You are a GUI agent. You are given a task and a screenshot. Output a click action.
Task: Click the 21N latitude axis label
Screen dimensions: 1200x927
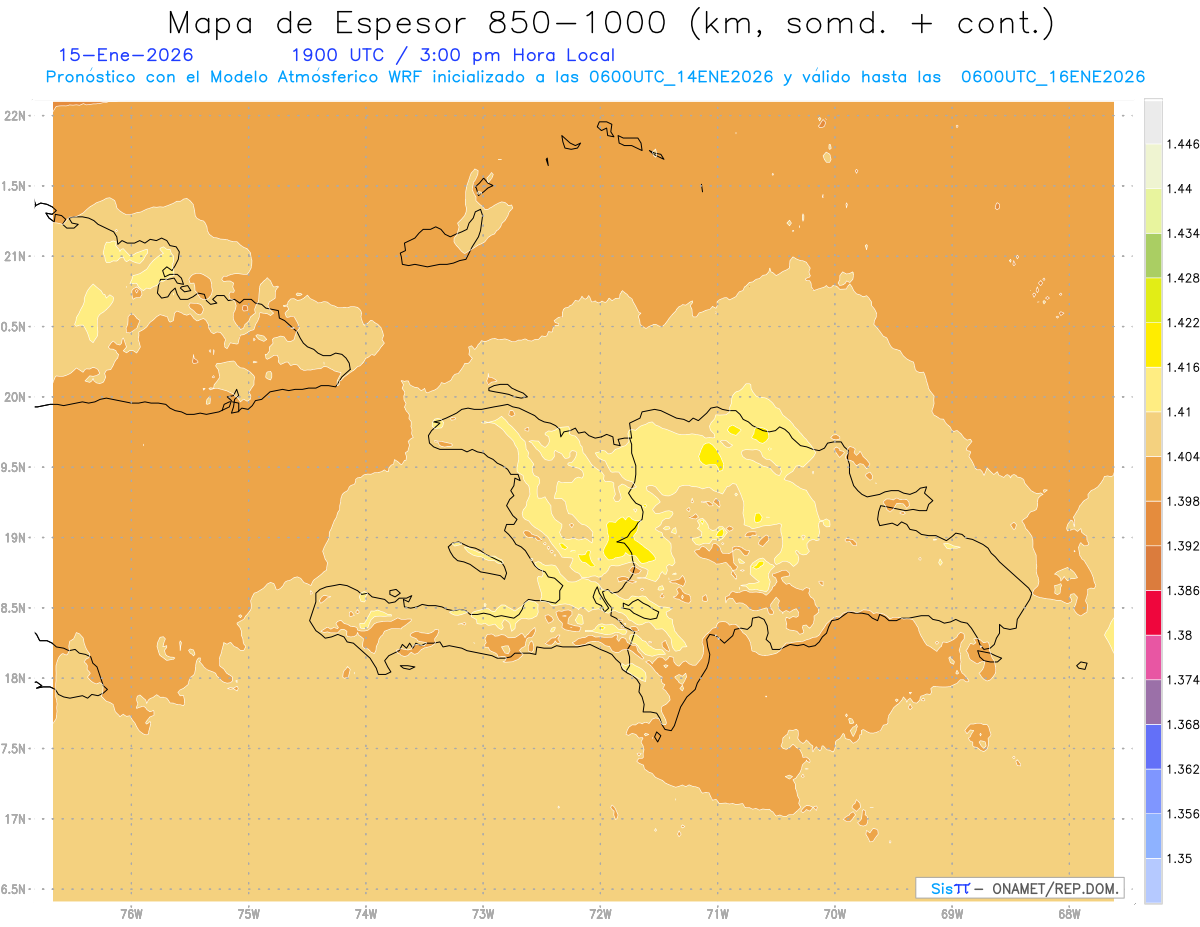tap(14, 256)
